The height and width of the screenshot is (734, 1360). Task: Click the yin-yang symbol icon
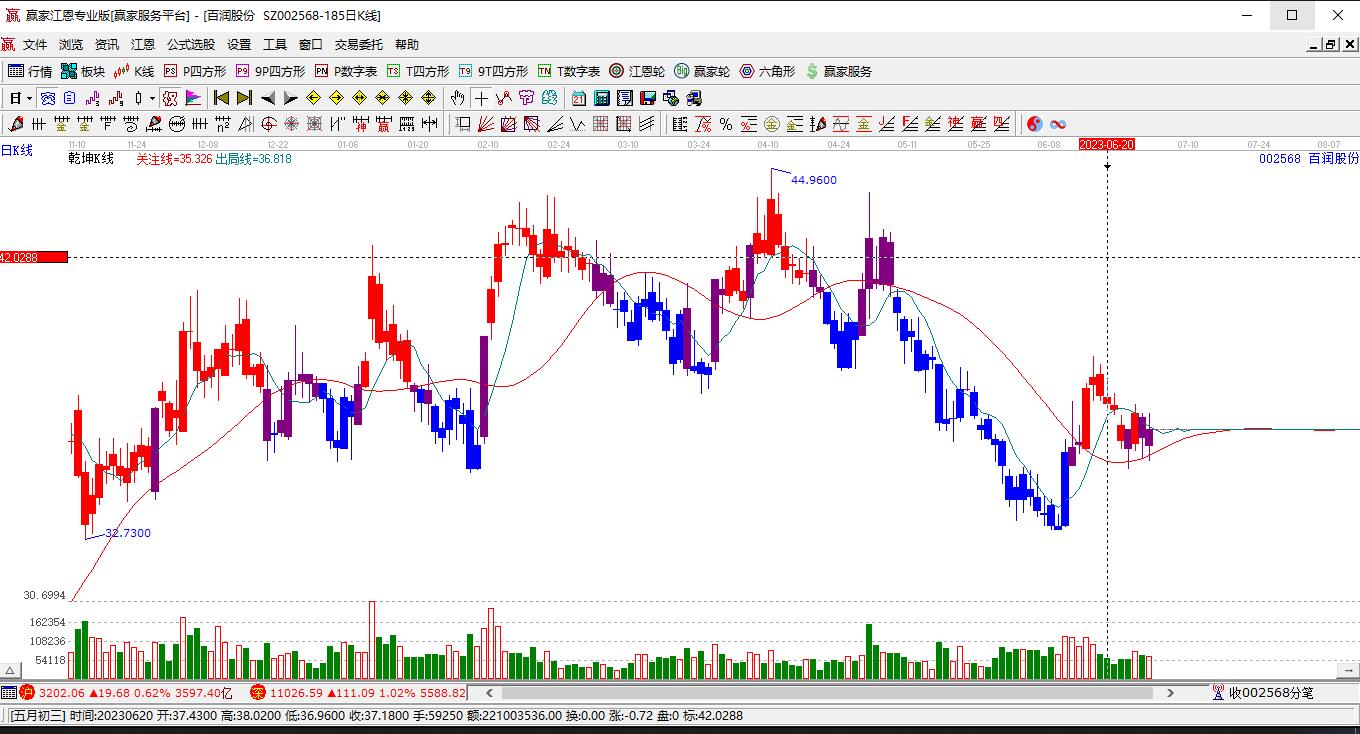pos(1035,124)
